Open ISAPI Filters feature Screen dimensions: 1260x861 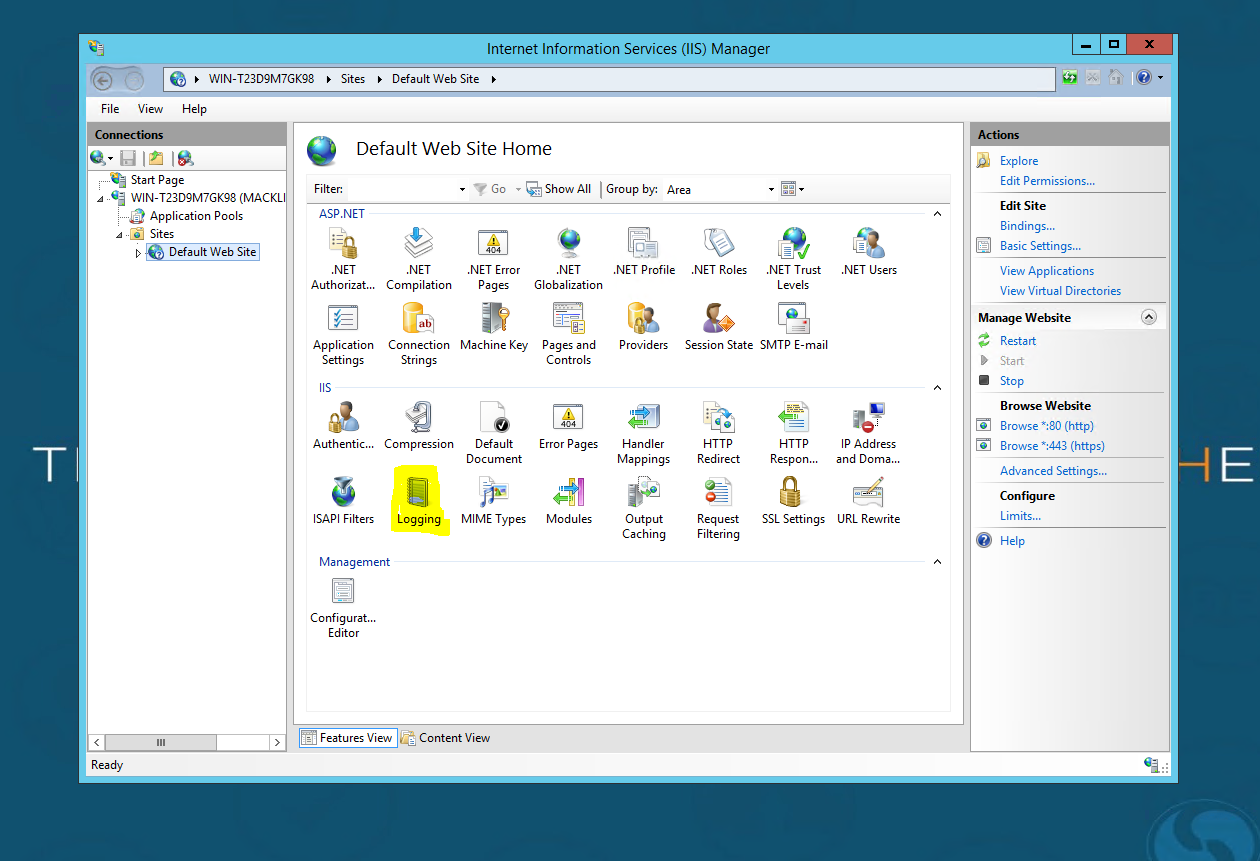point(343,500)
